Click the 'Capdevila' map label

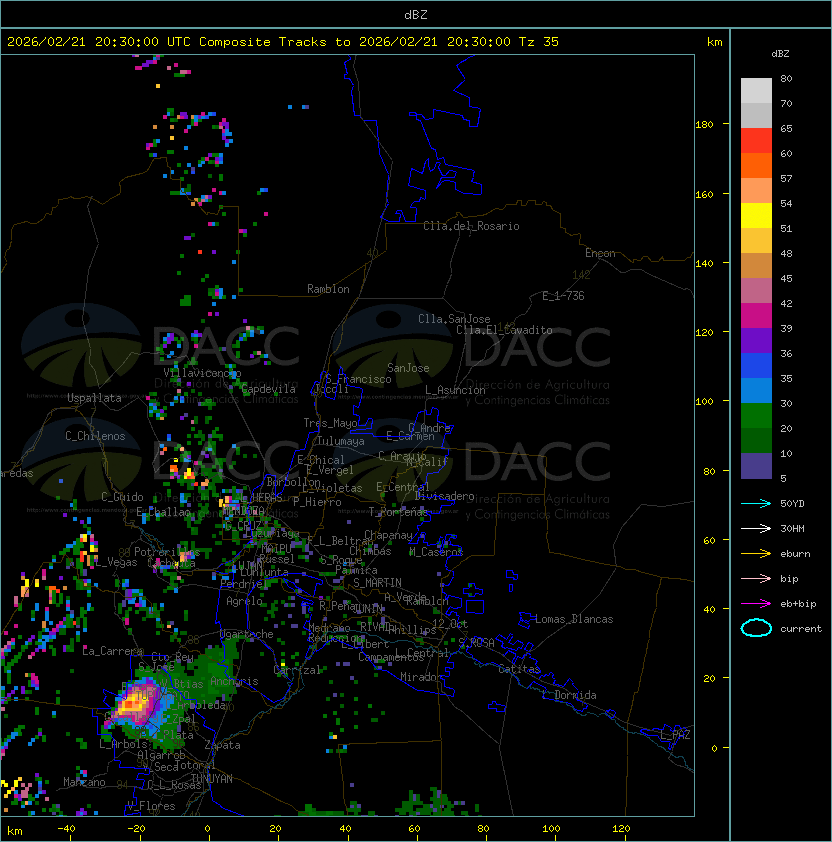coord(269,389)
